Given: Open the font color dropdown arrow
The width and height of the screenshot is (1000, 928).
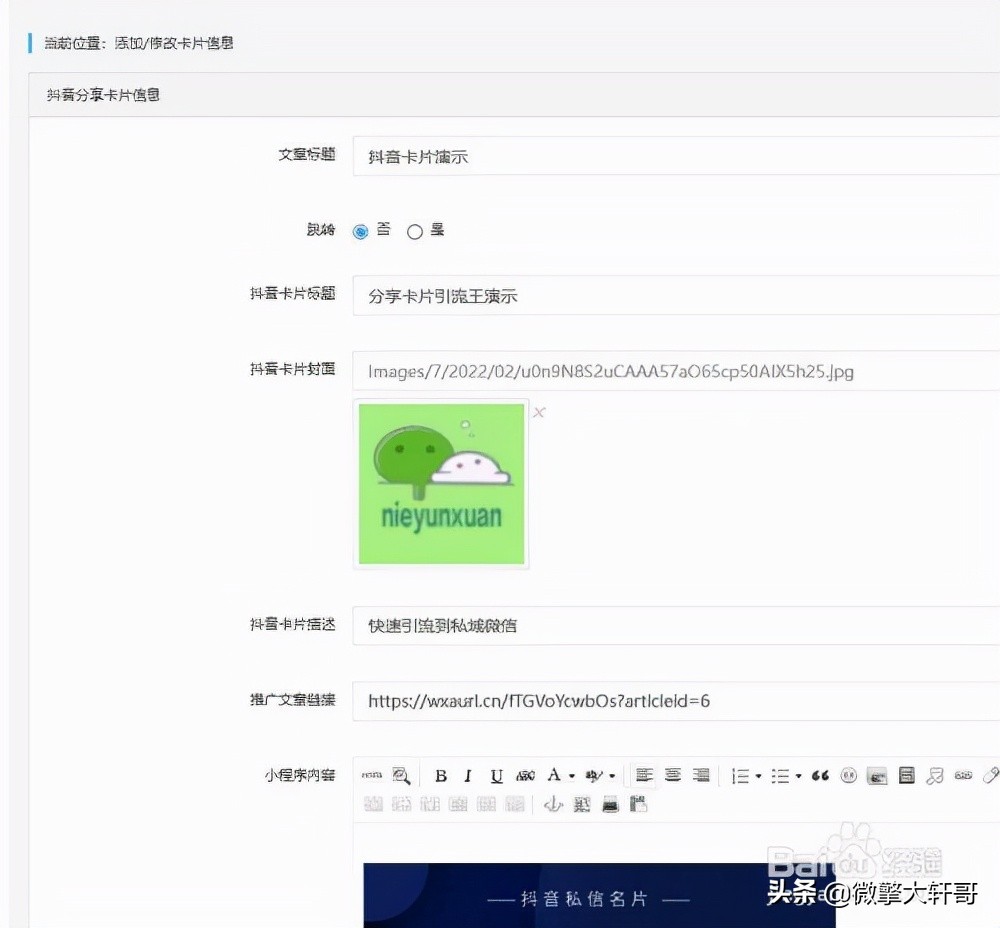Looking at the screenshot, I should (x=571, y=774).
